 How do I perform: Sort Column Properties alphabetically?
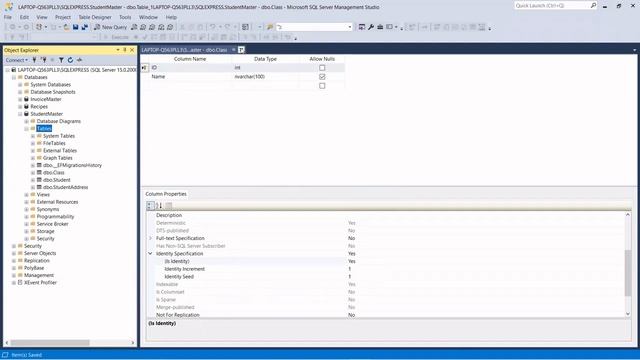(159, 205)
